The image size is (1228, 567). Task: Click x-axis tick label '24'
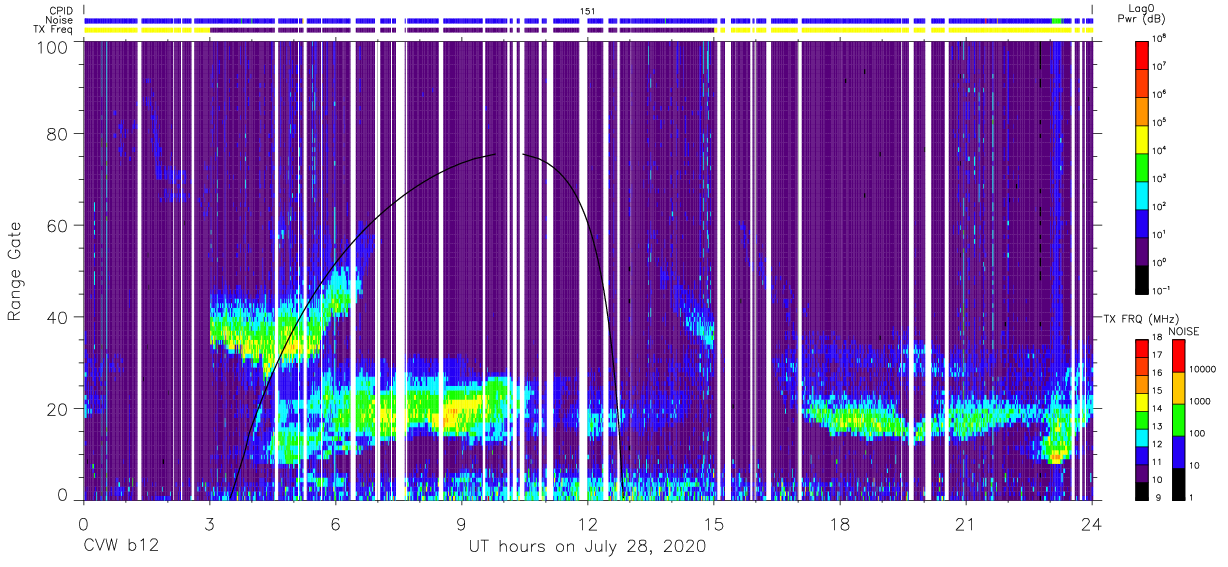click(x=1092, y=524)
